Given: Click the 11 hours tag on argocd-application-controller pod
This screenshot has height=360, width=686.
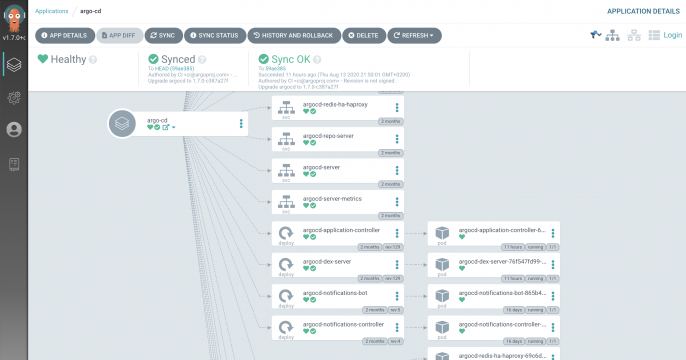Looking at the screenshot, I should coord(513,247).
